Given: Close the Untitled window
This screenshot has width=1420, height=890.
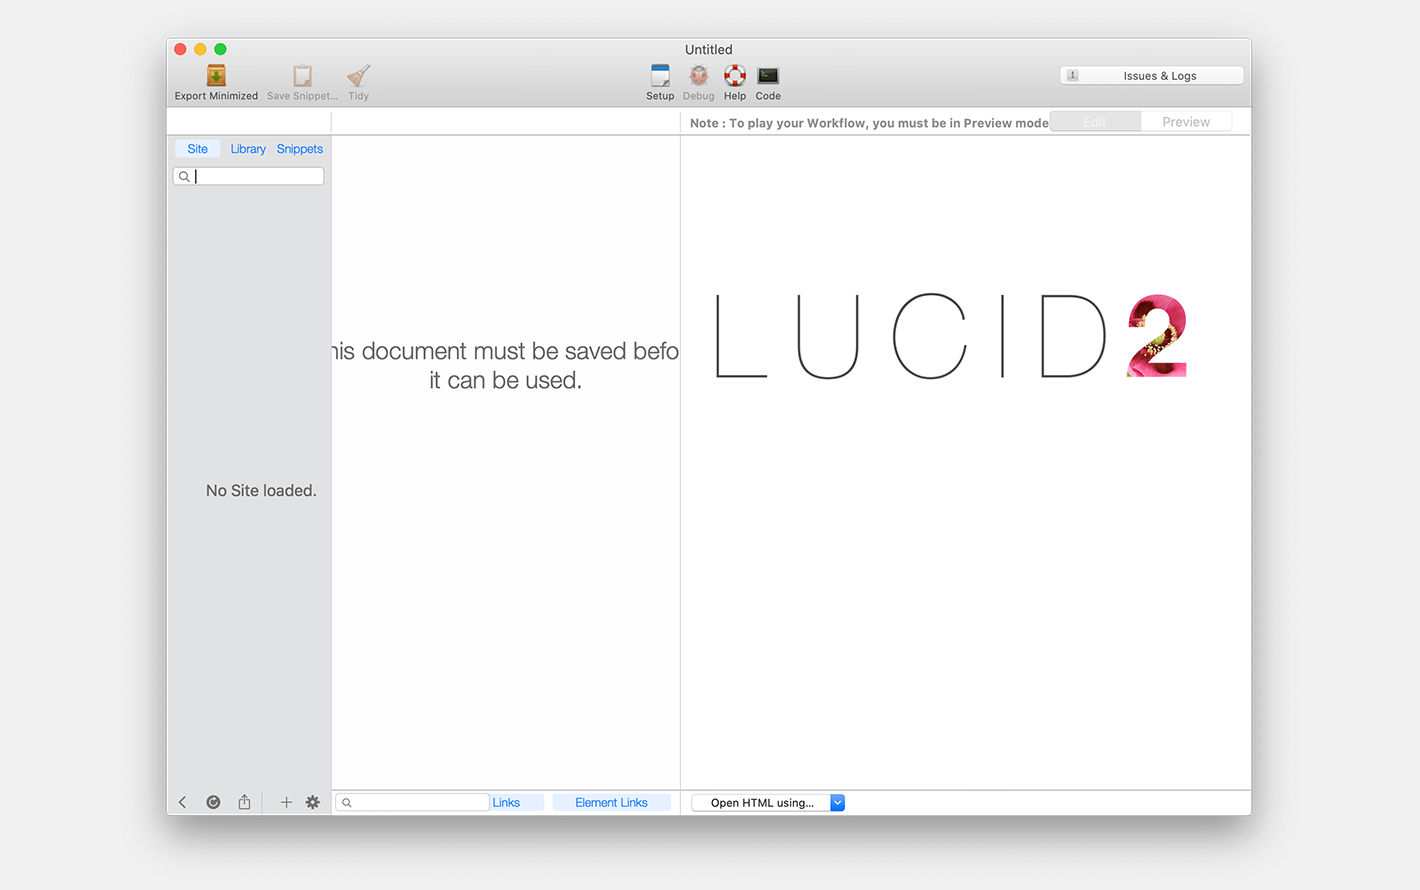Looking at the screenshot, I should [180, 49].
